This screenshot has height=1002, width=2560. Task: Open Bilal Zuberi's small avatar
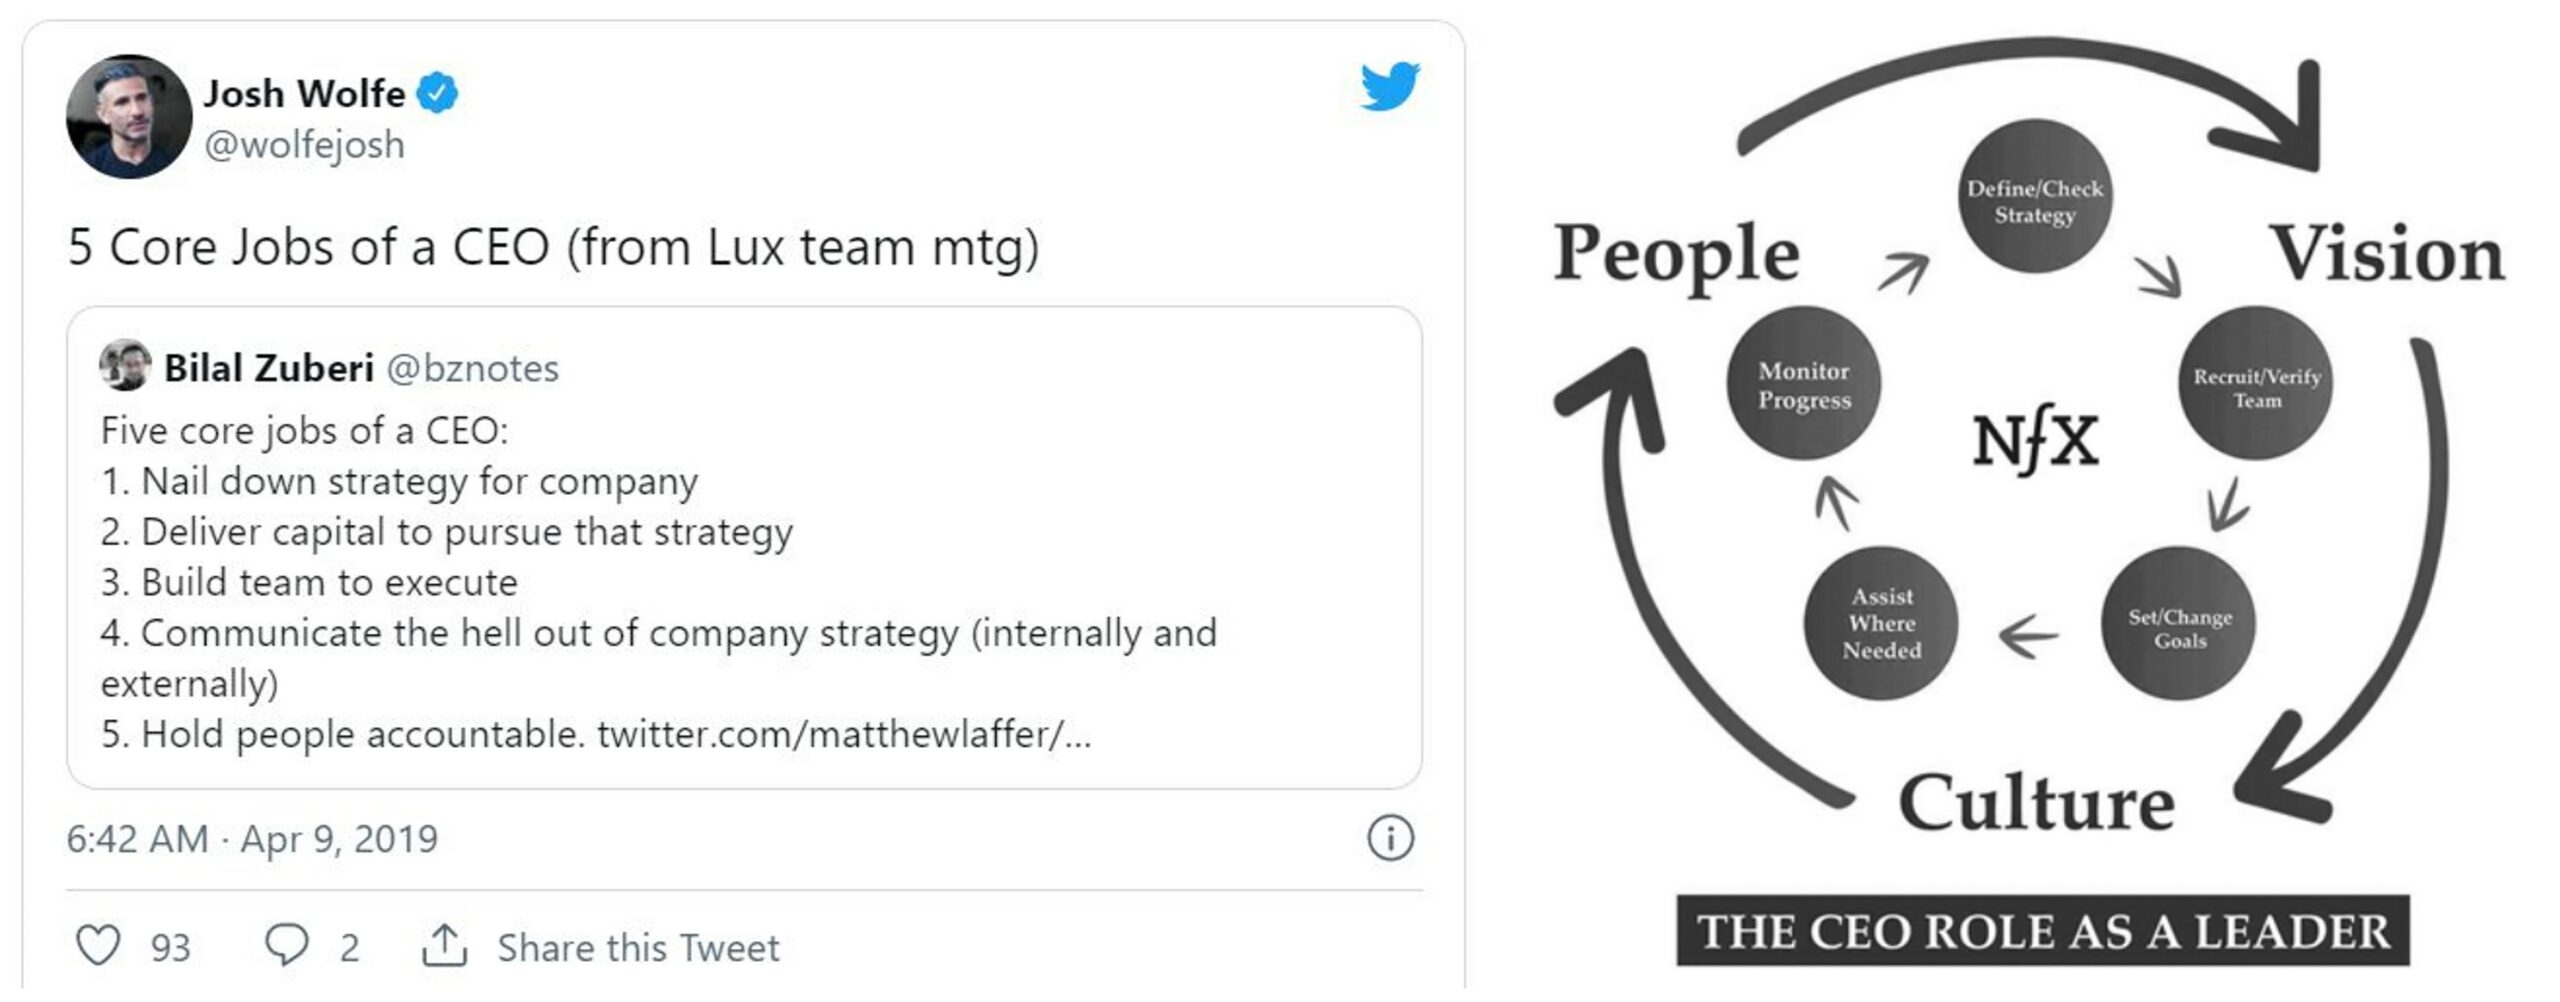[x=125, y=366]
